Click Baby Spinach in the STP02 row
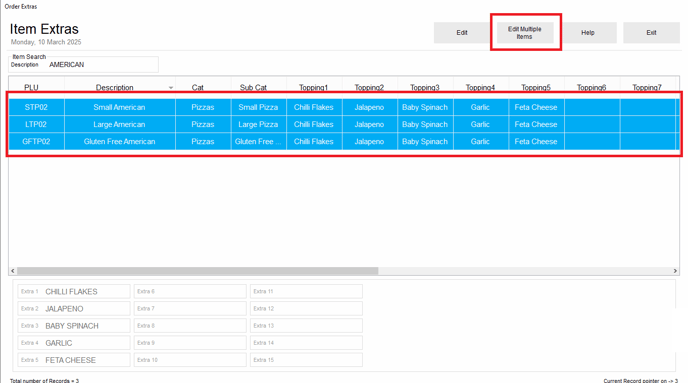 (426, 107)
